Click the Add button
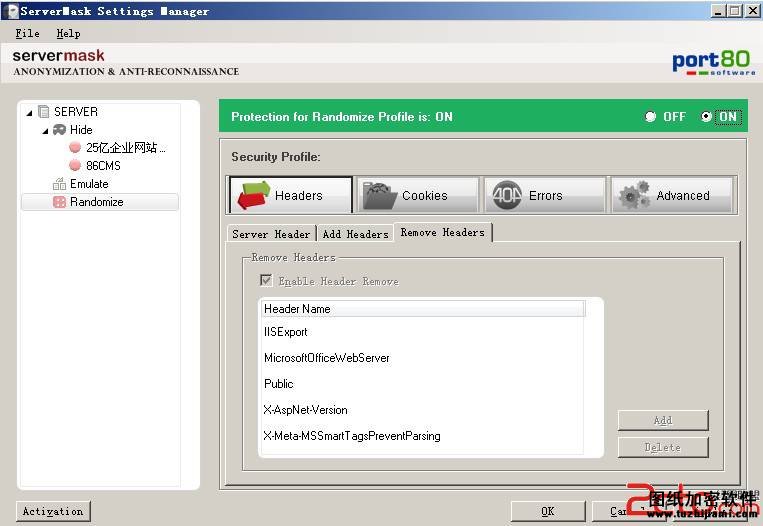The image size is (763, 526). coord(663,420)
